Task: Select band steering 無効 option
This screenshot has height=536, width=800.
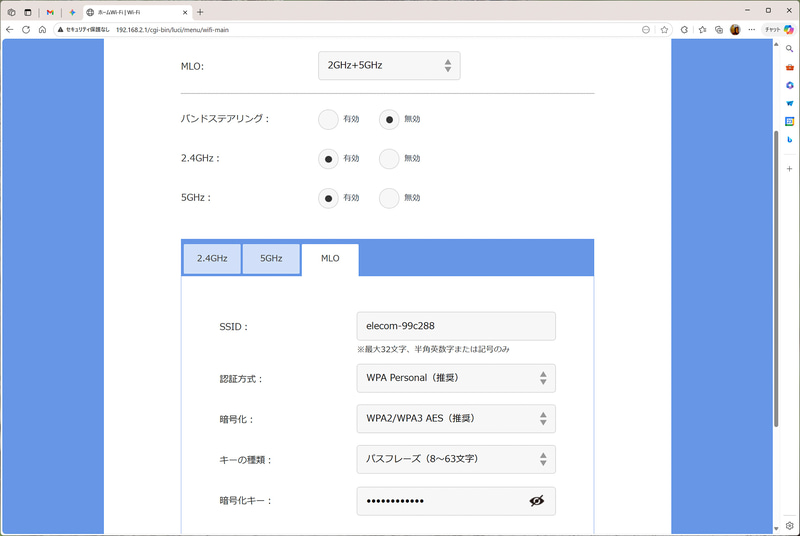Action: 389,119
